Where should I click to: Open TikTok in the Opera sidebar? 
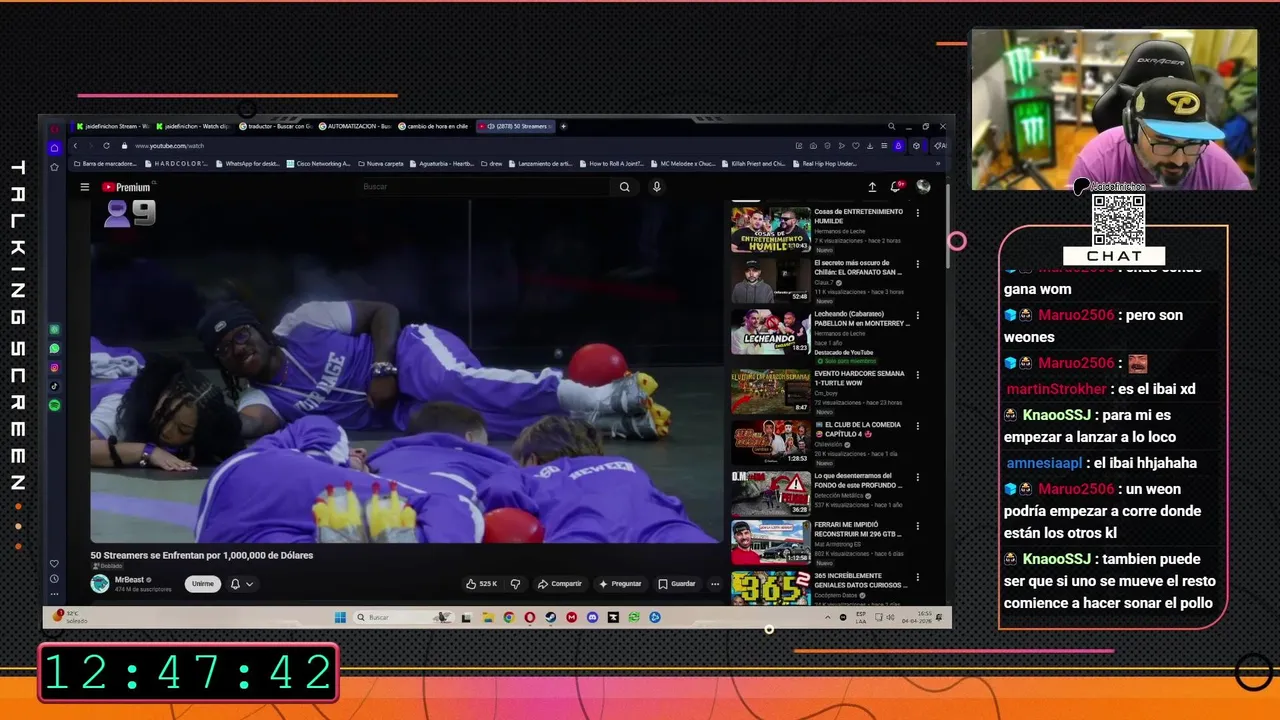(x=54, y=386)
